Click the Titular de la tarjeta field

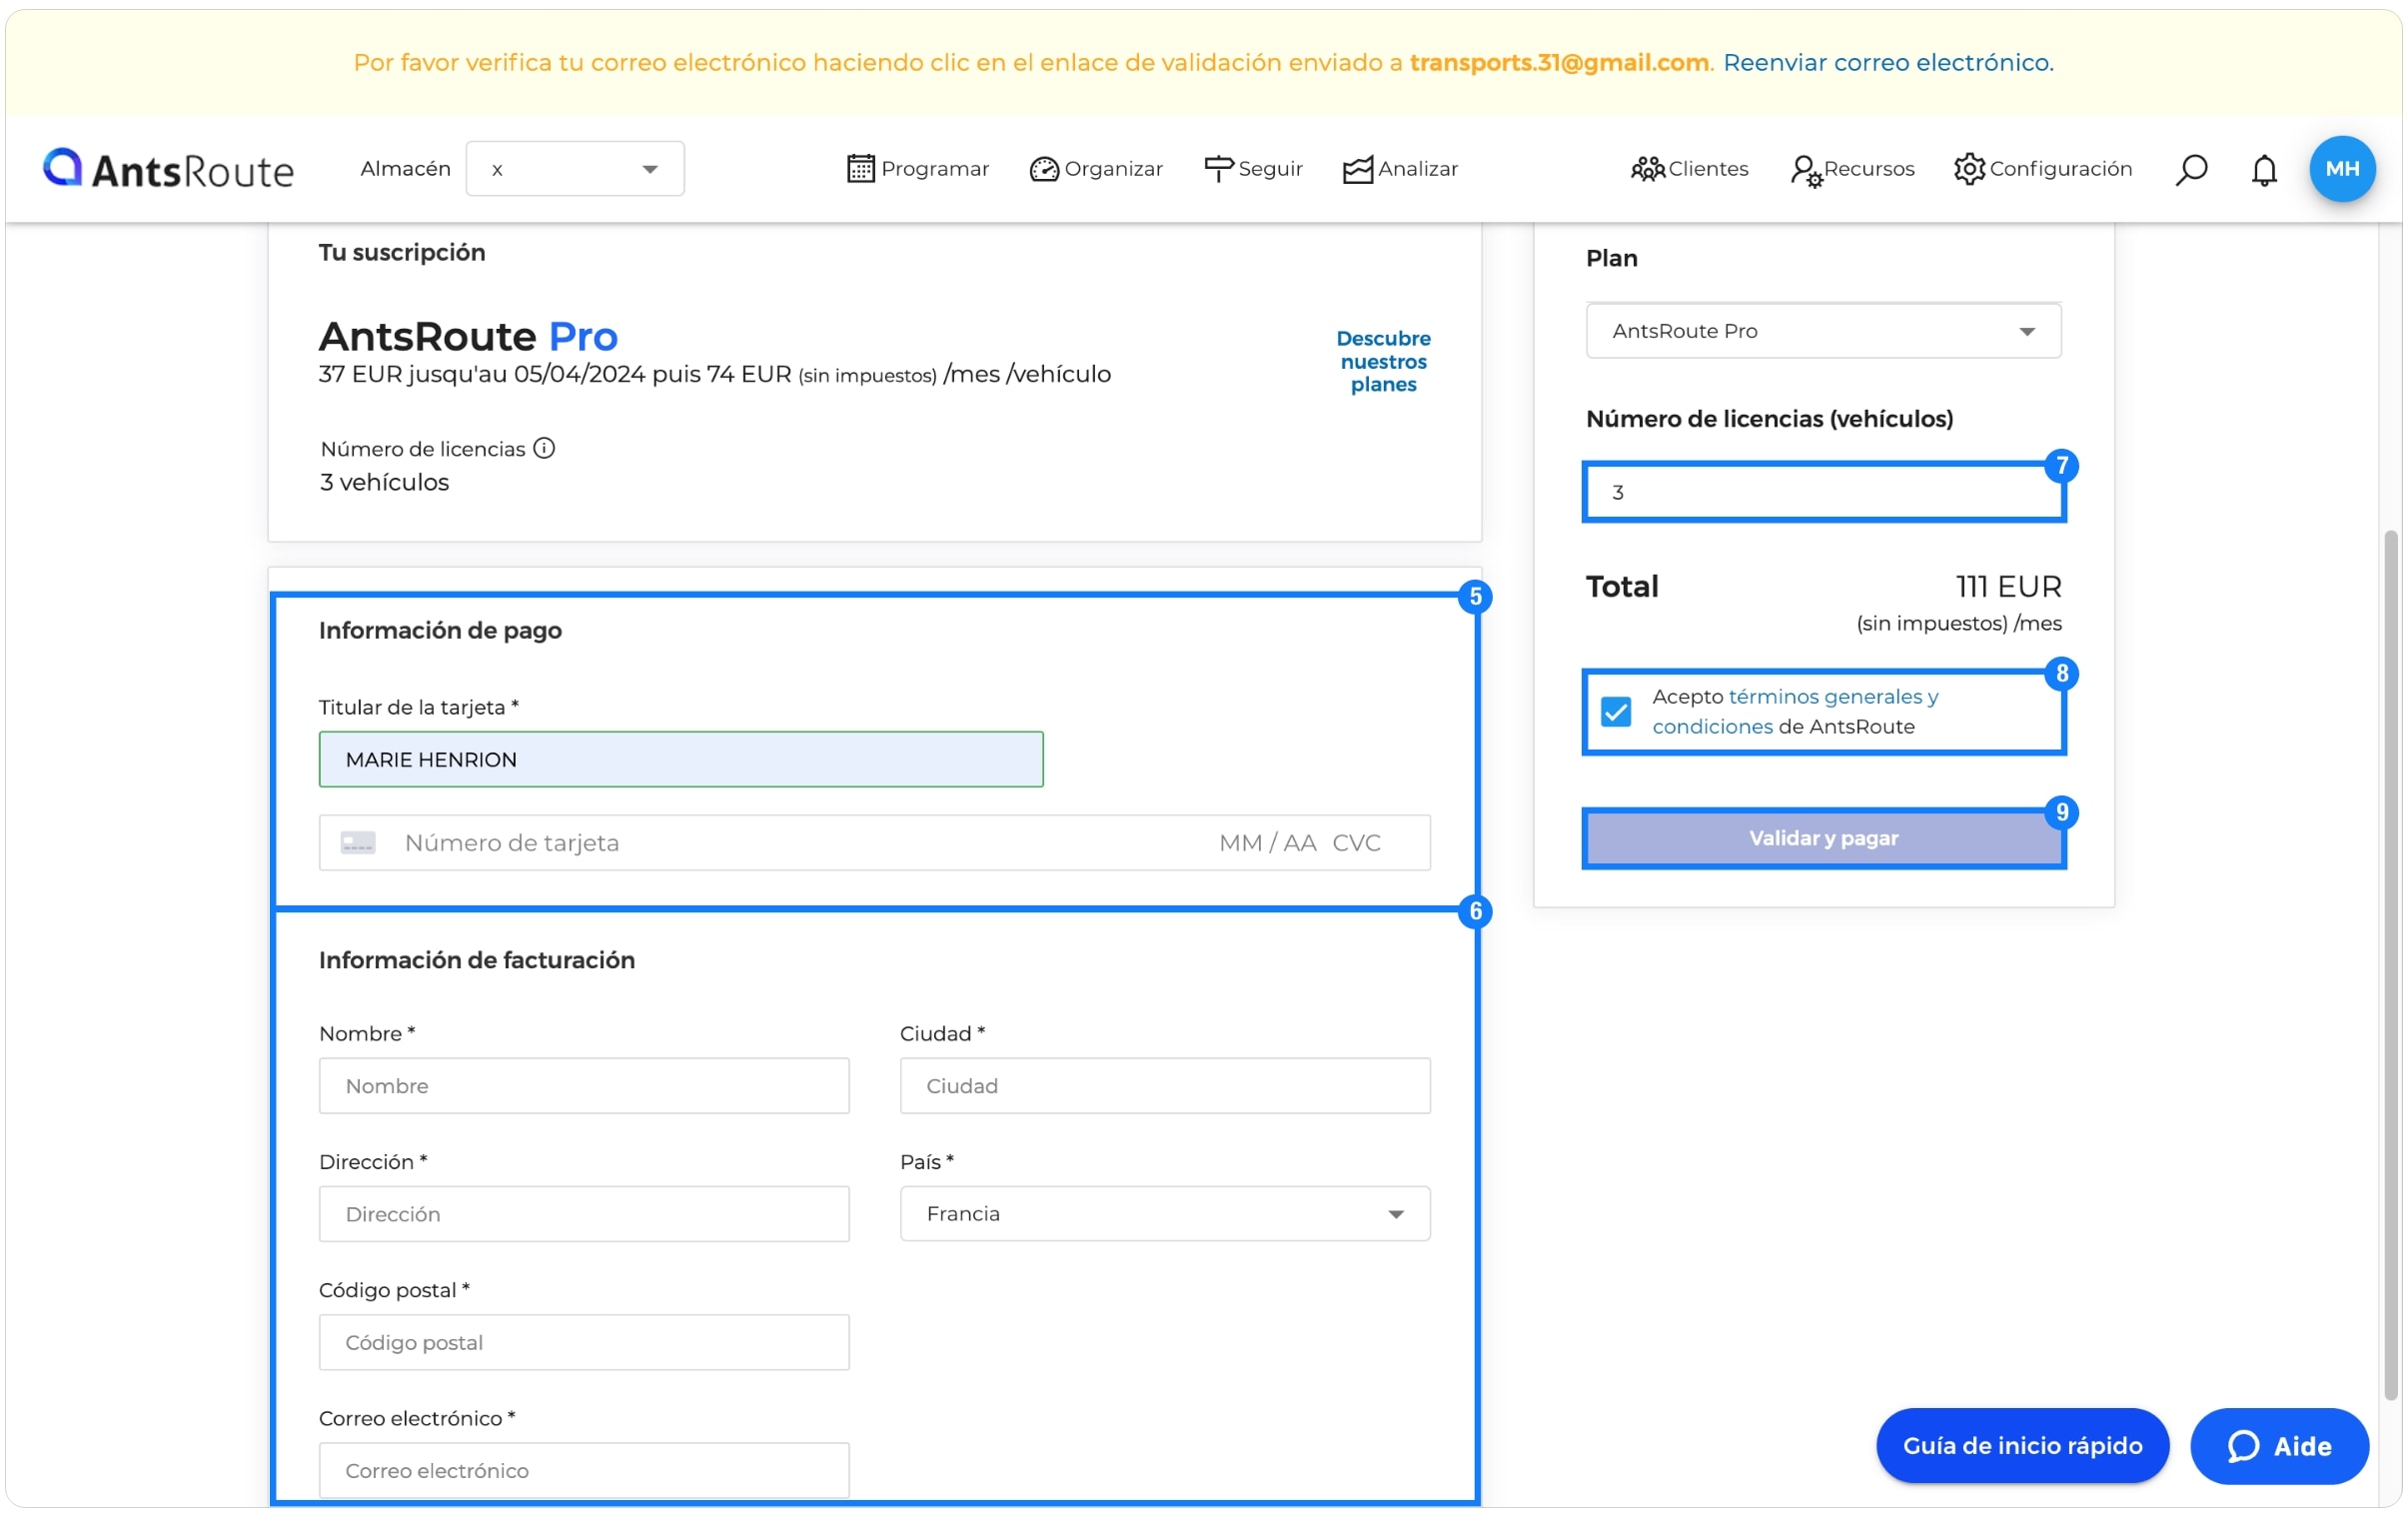click(681, 759)
